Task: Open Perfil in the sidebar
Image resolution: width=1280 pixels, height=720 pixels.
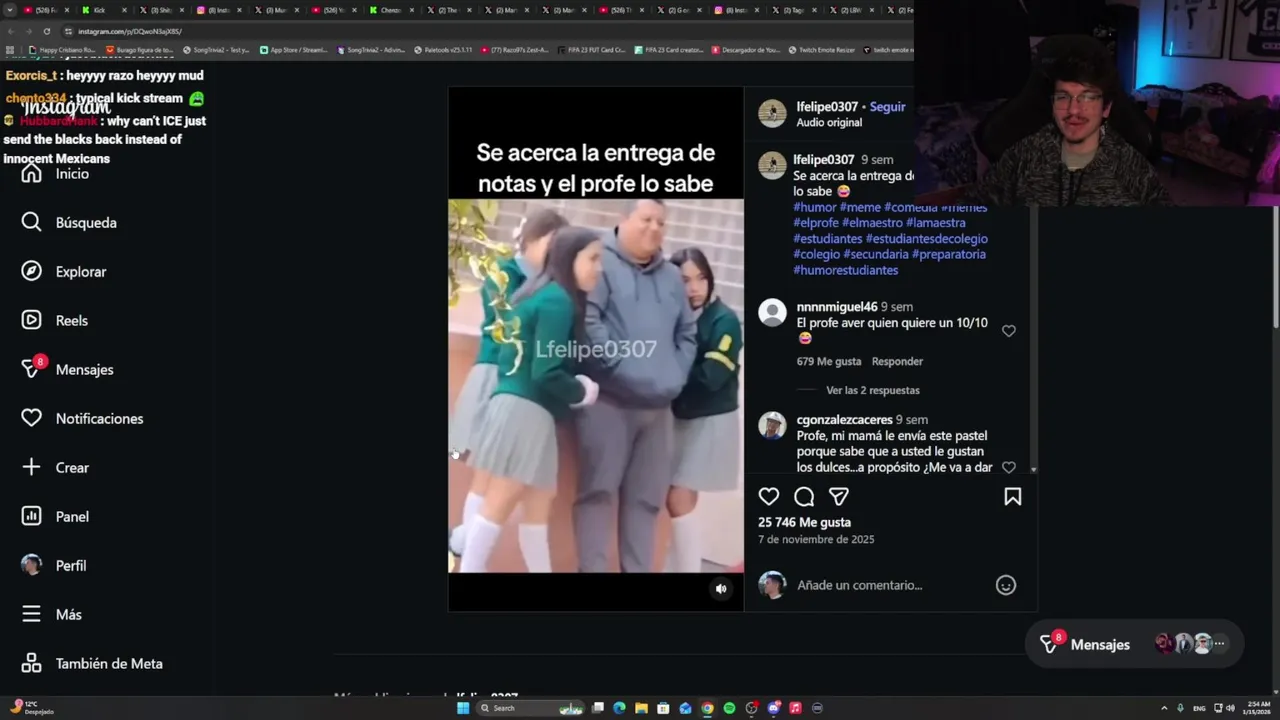Action: click(54, 565)
